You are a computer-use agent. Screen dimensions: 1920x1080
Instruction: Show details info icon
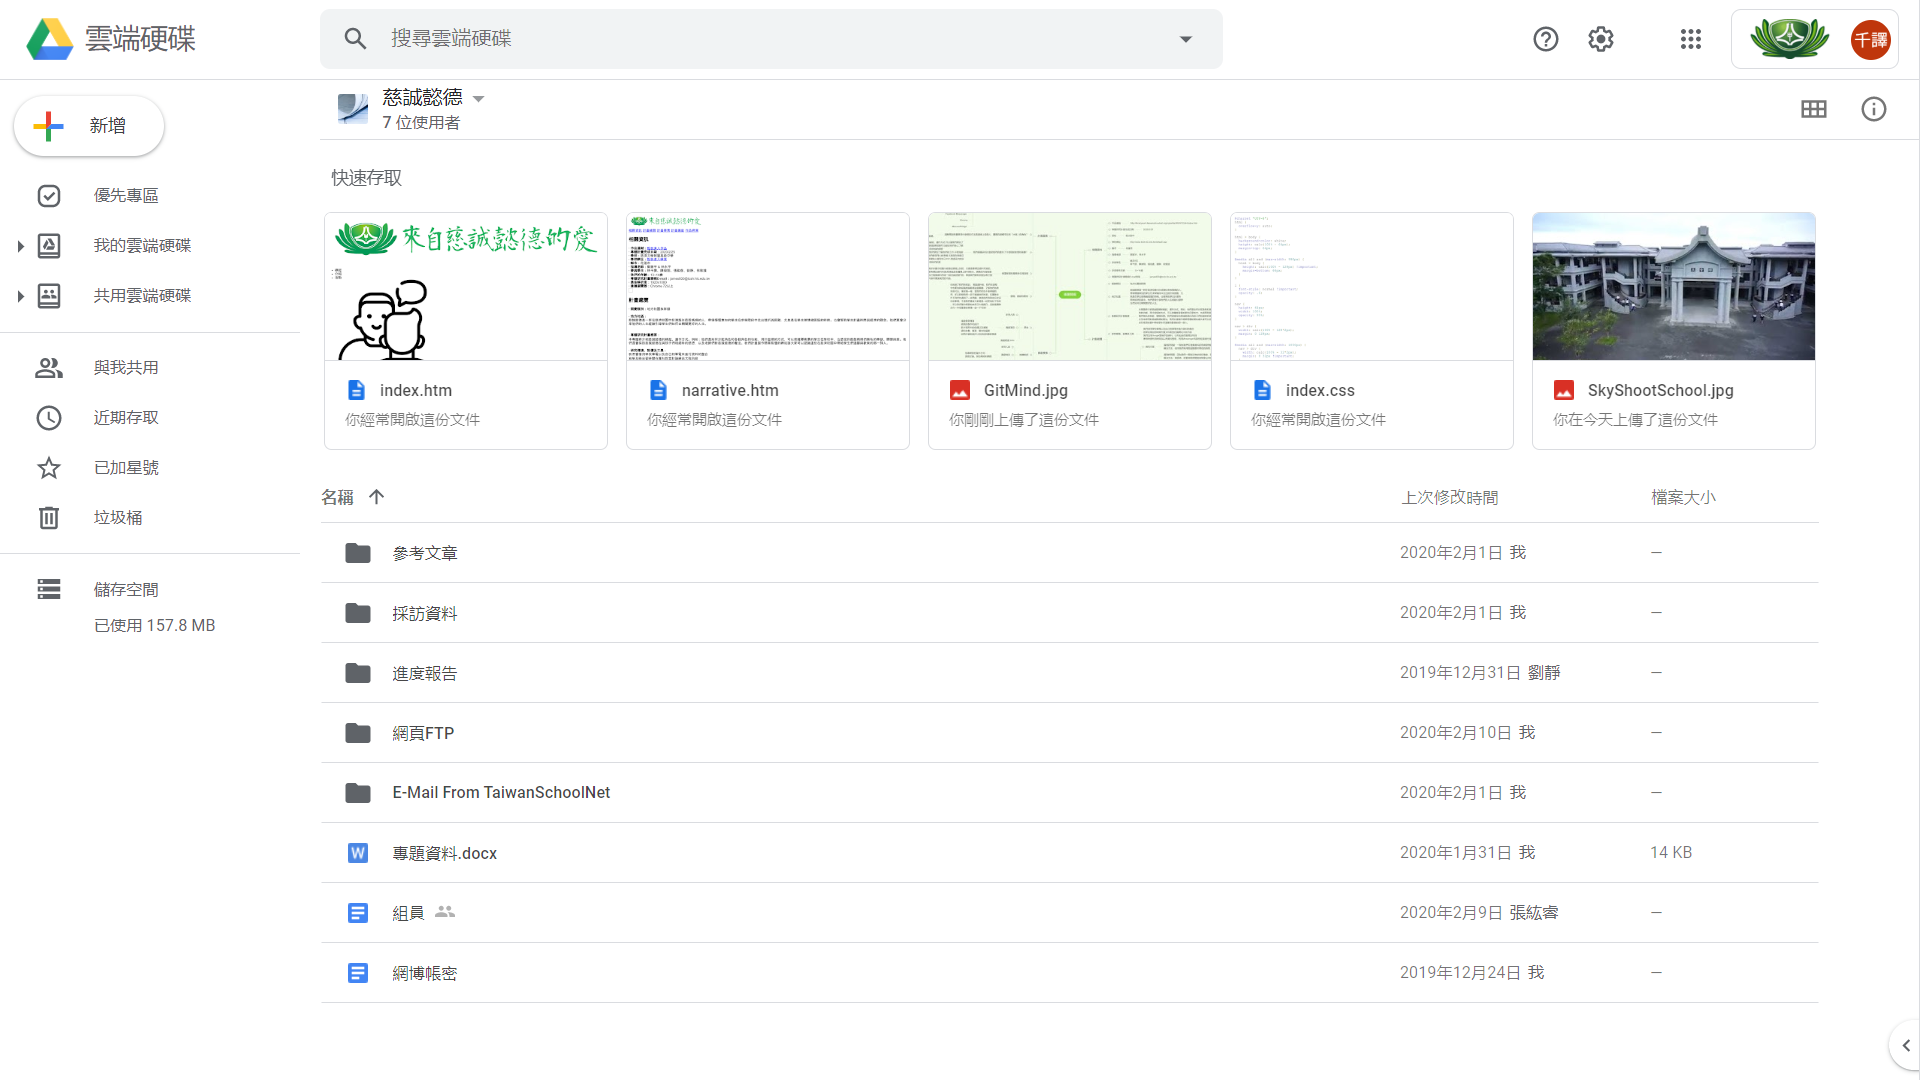[x=1873, y=109]
